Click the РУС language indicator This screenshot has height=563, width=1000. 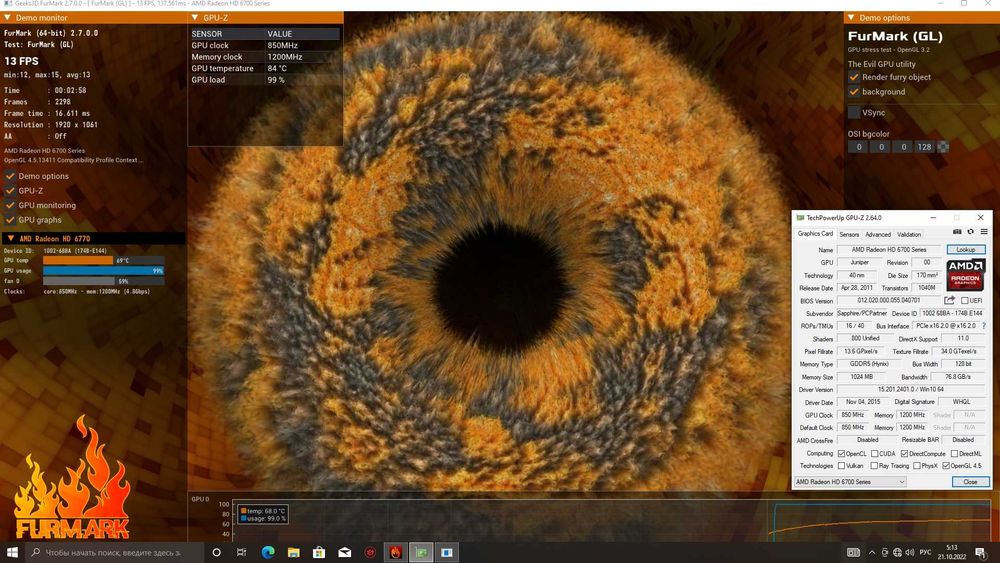pos(925,552)
